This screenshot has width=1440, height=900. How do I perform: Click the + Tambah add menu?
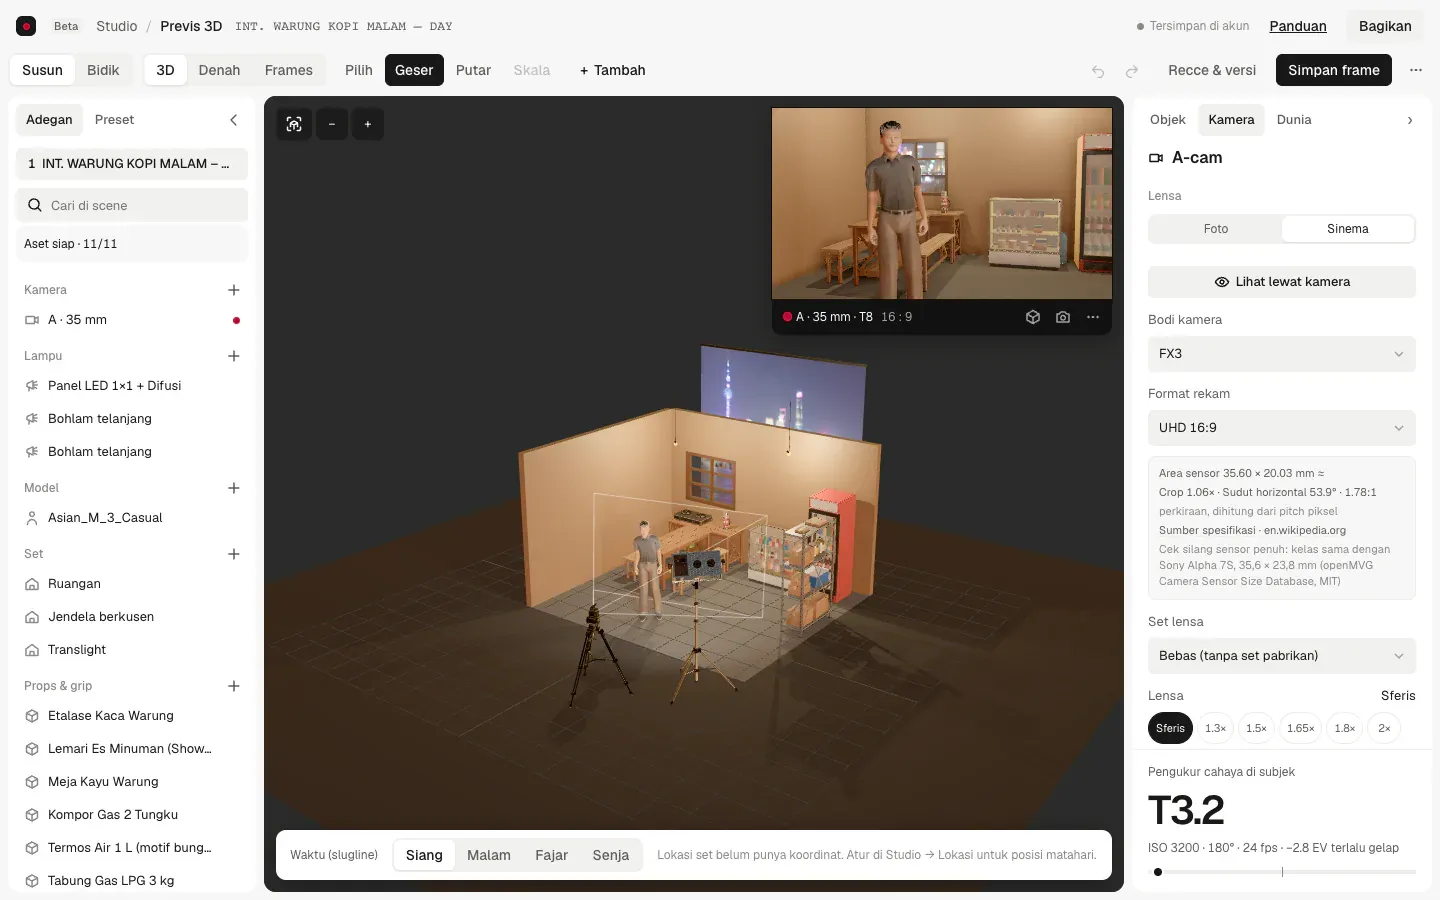[613, 70]
